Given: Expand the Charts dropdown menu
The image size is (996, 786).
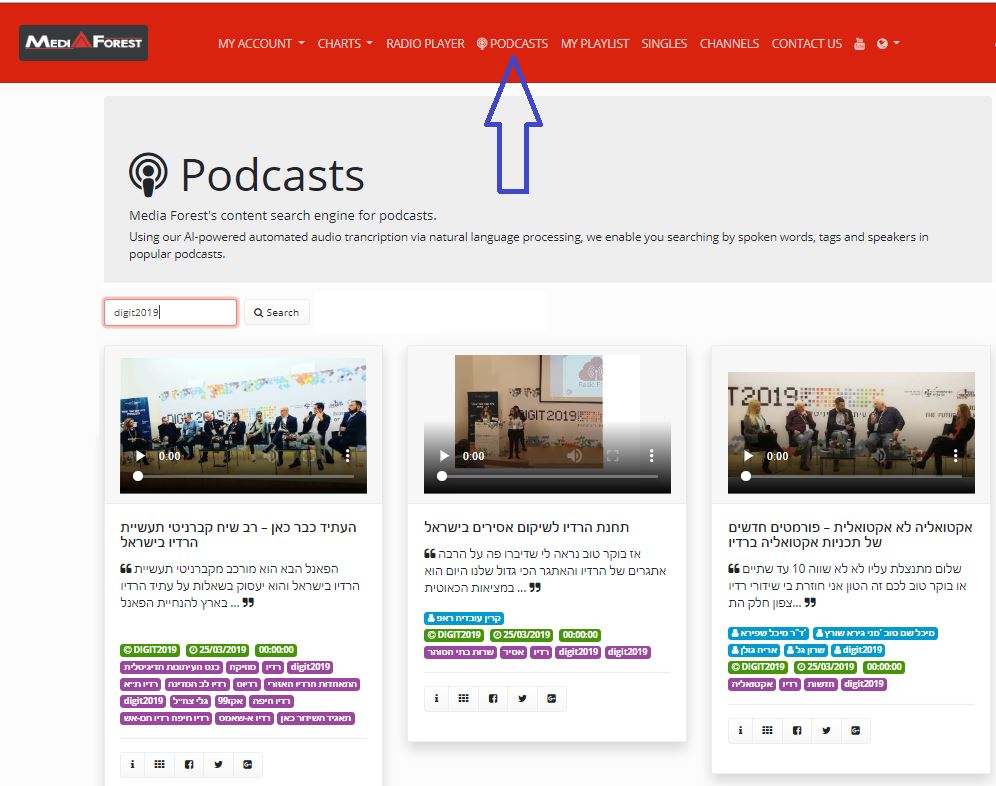Looking at the screenshot, I should (345, 43).
